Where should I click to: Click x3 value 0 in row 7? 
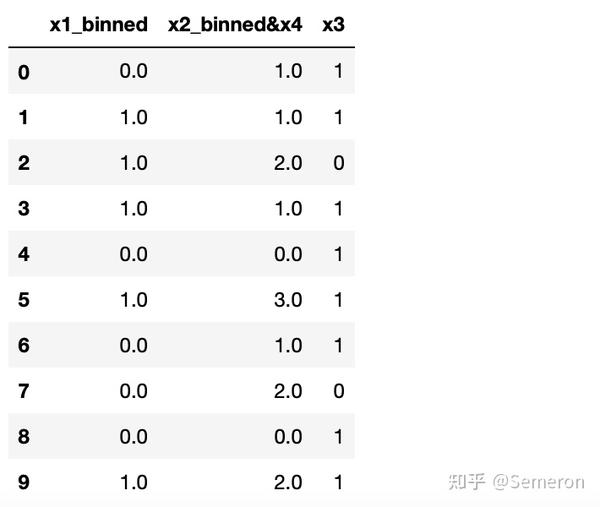coord(338,391)
